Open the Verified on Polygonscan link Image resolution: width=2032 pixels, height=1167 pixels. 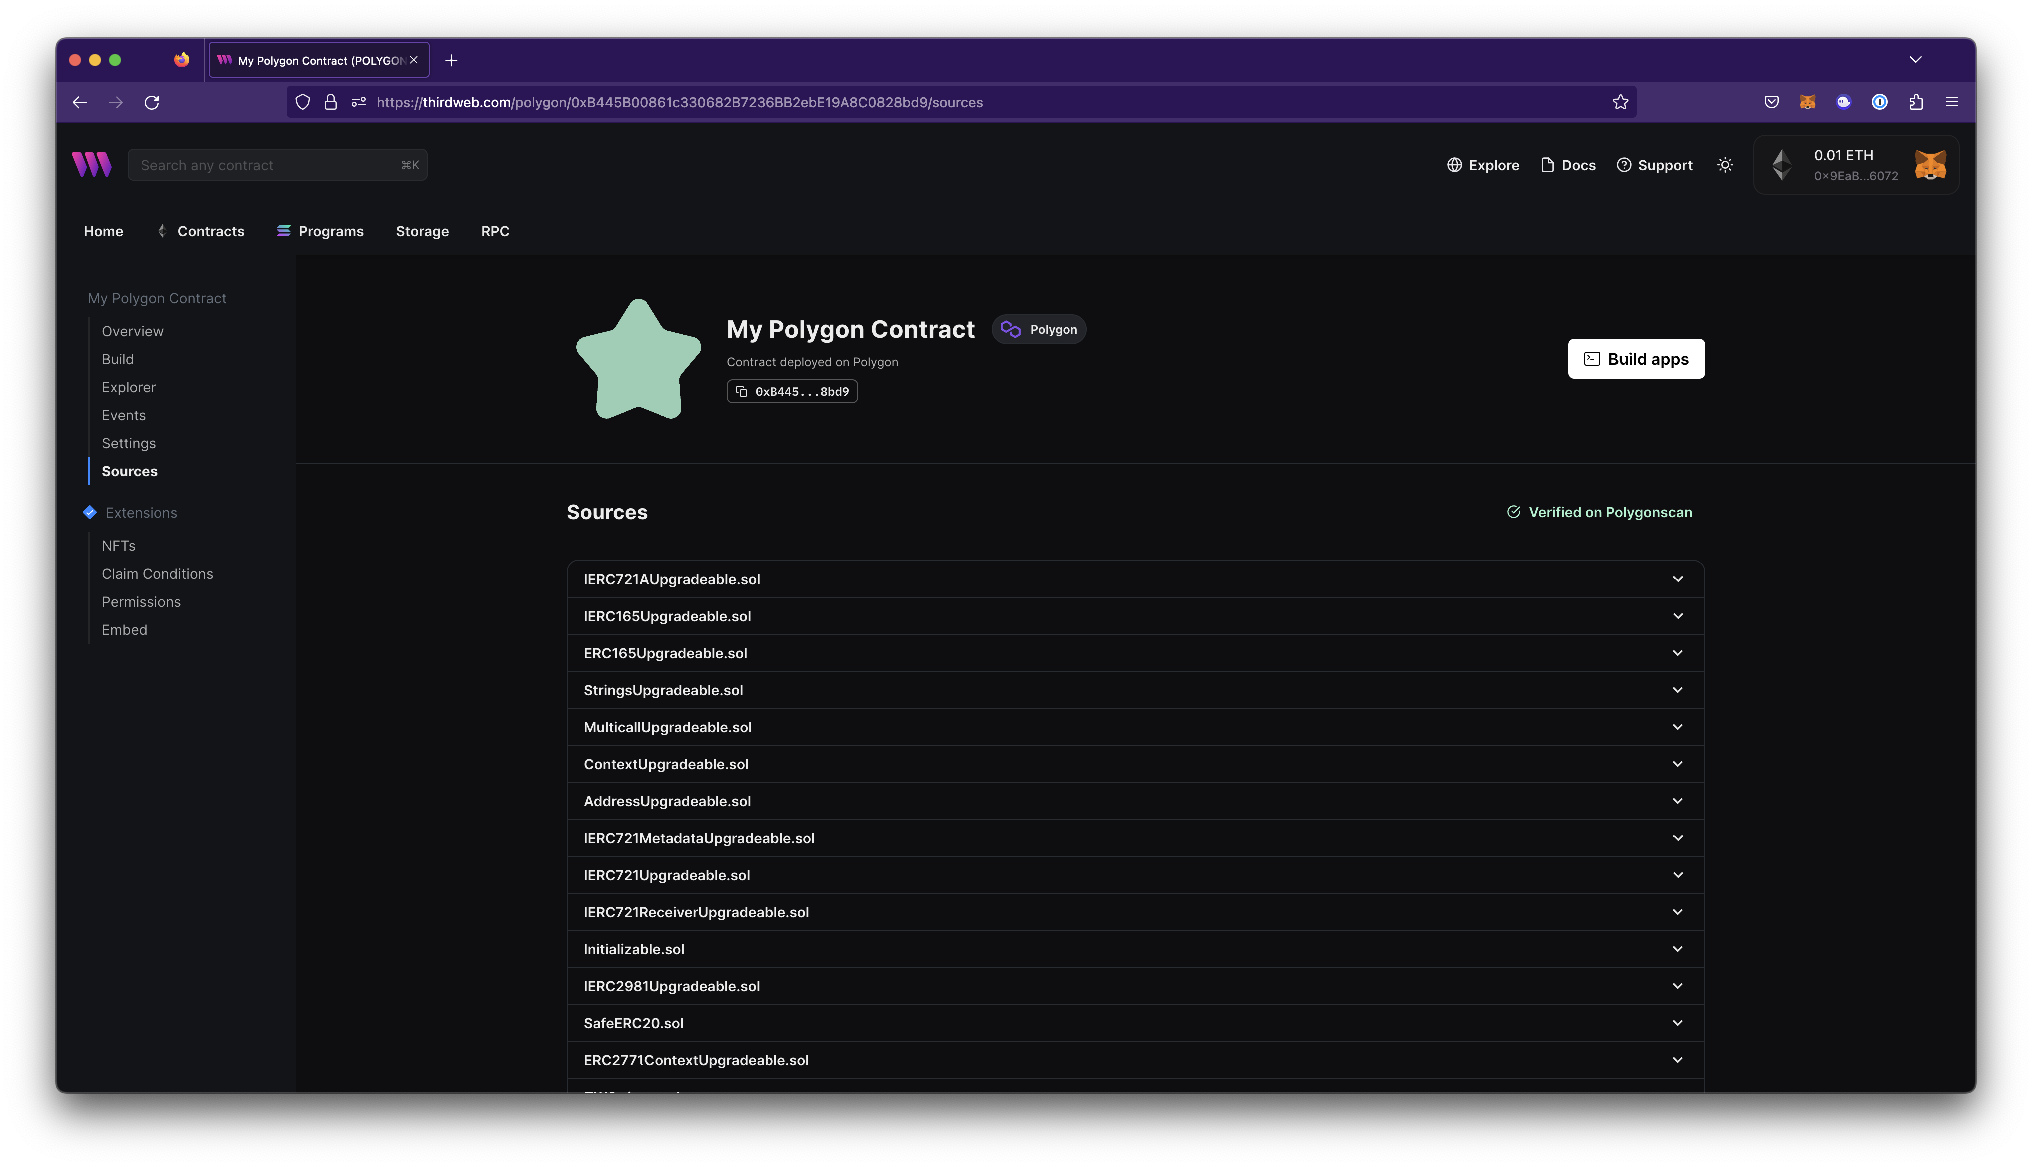point(1599,511)
